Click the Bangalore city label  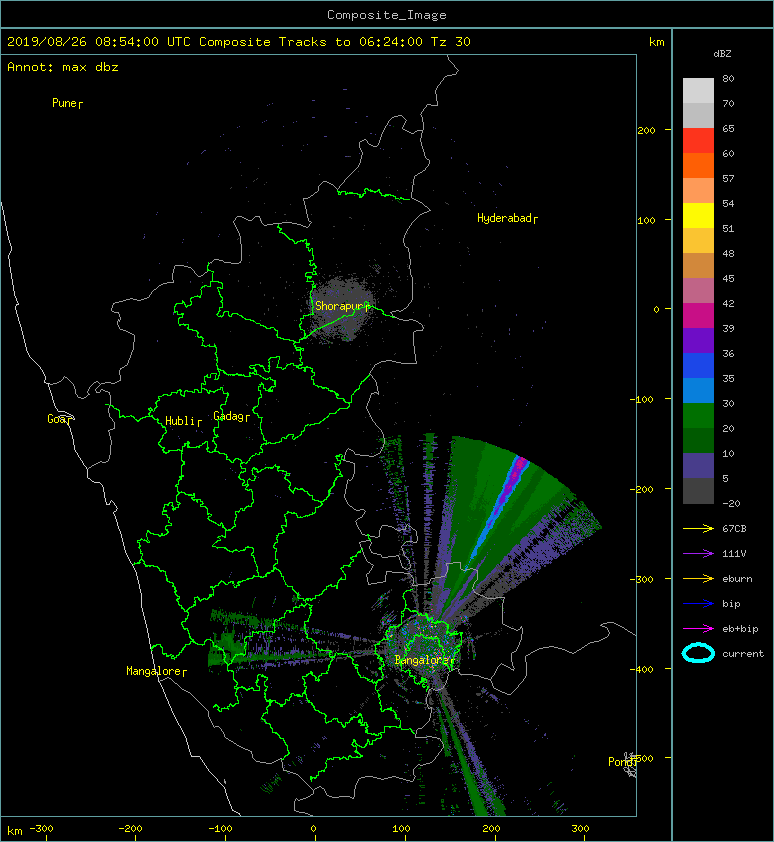pos(424,660)
